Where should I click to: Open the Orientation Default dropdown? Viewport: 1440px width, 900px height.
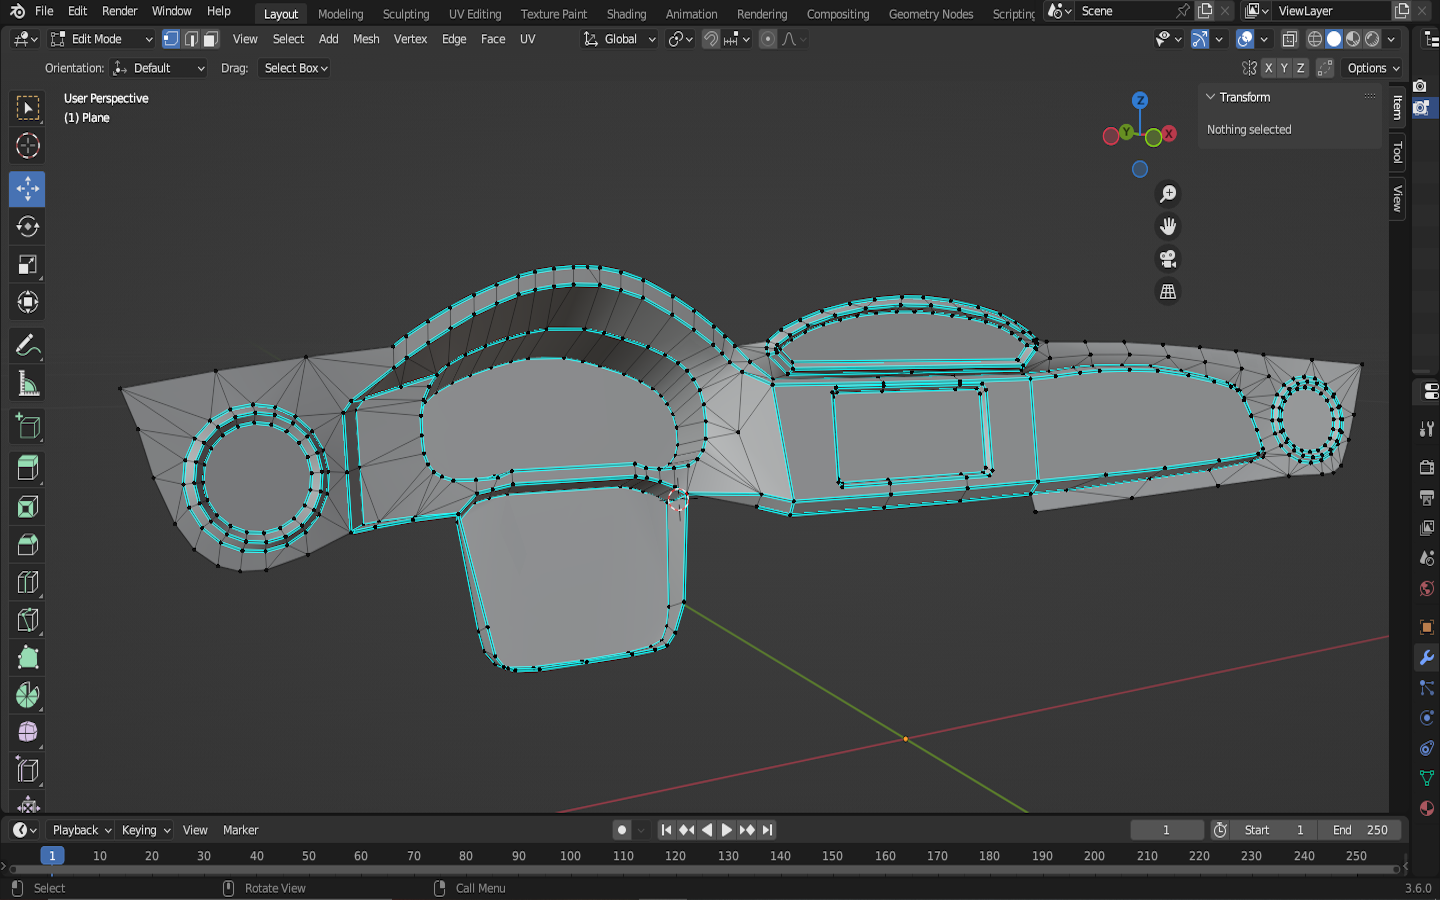pos(159,68)
